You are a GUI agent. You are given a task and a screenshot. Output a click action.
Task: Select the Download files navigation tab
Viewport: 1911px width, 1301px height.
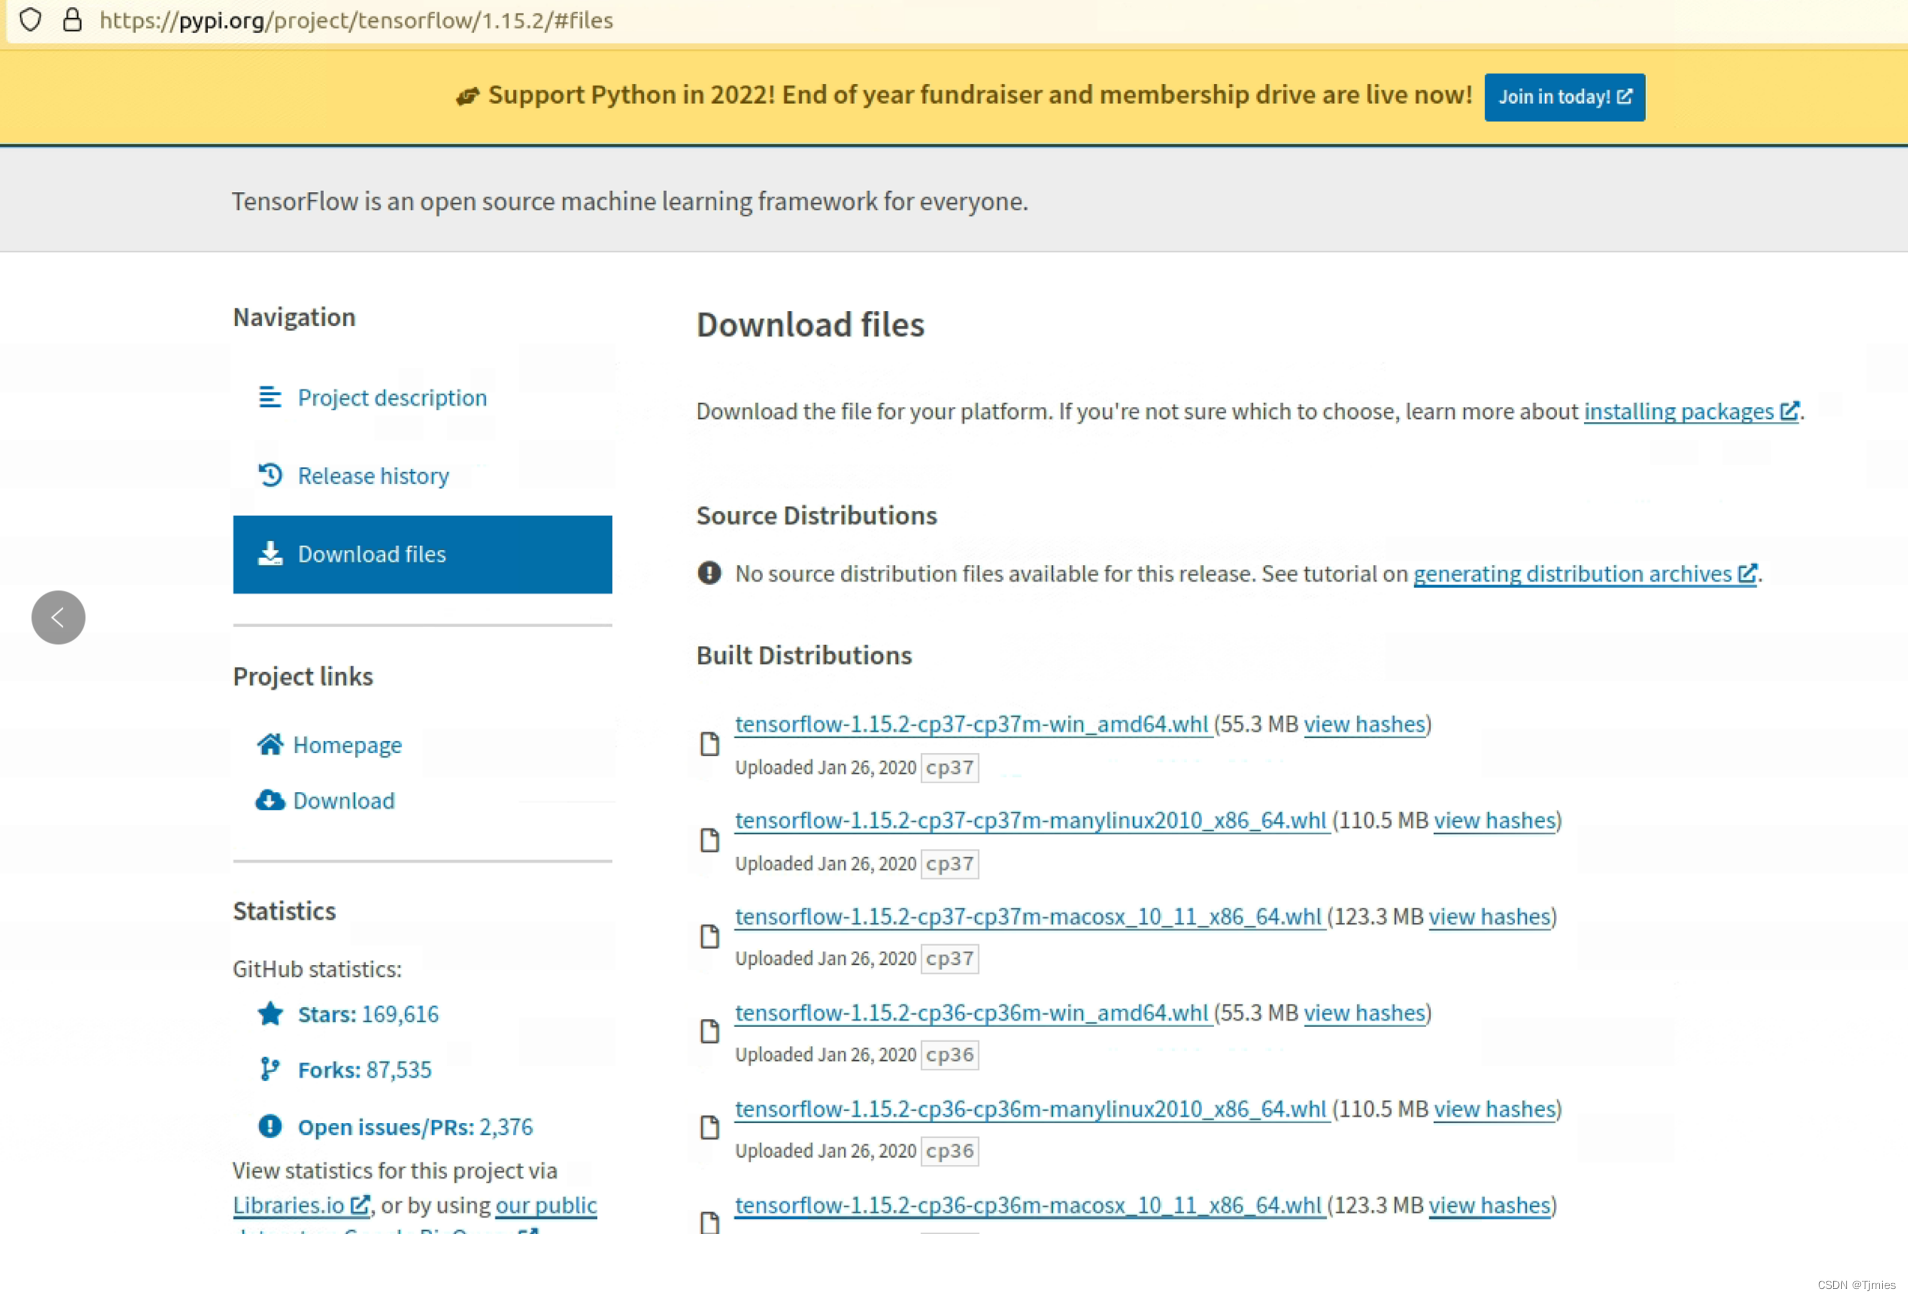[423, 555]
